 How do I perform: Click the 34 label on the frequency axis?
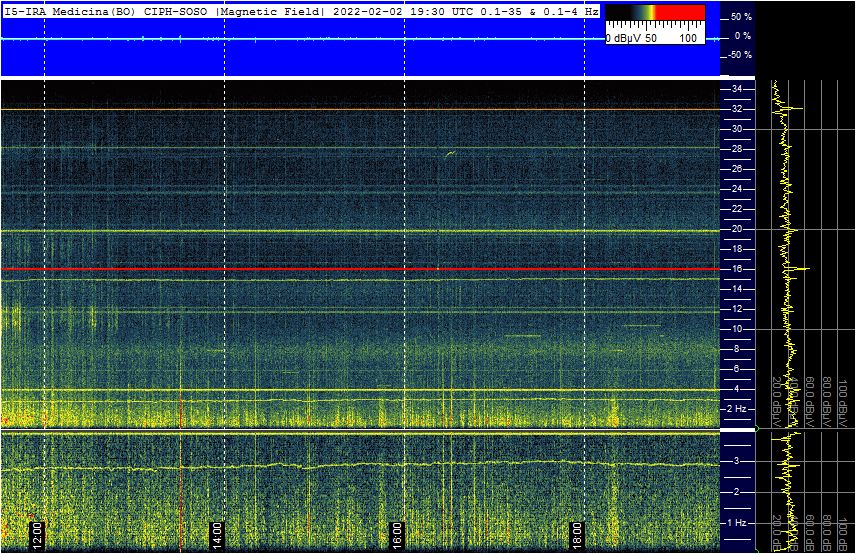point(736,90)
